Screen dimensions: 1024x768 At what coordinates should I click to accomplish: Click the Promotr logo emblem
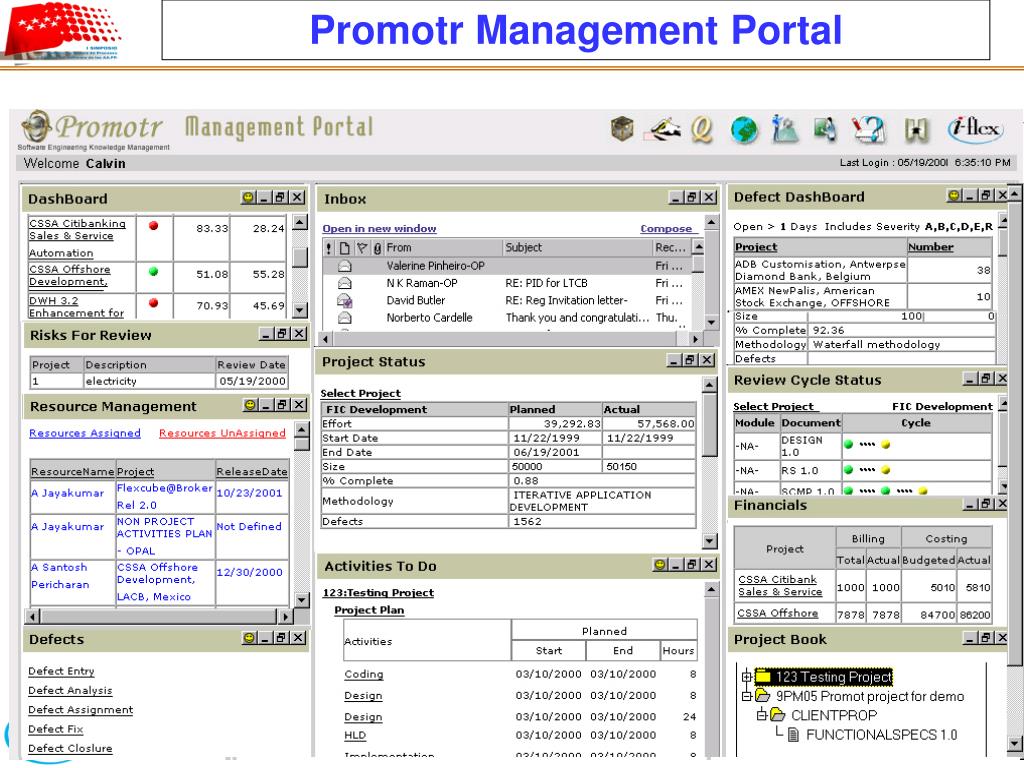(36, 125)
